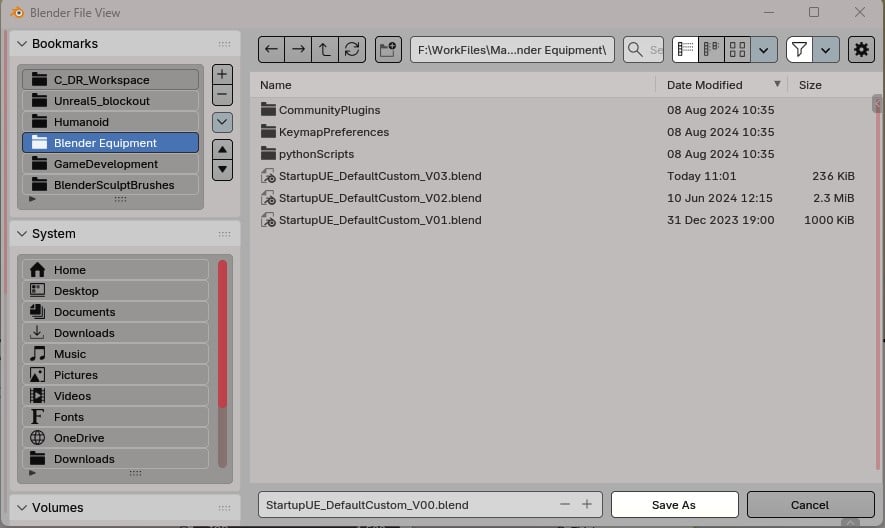Go forward to next folder
The height and width of the screenshot is (528, 885).
click(x=298, y=50)
